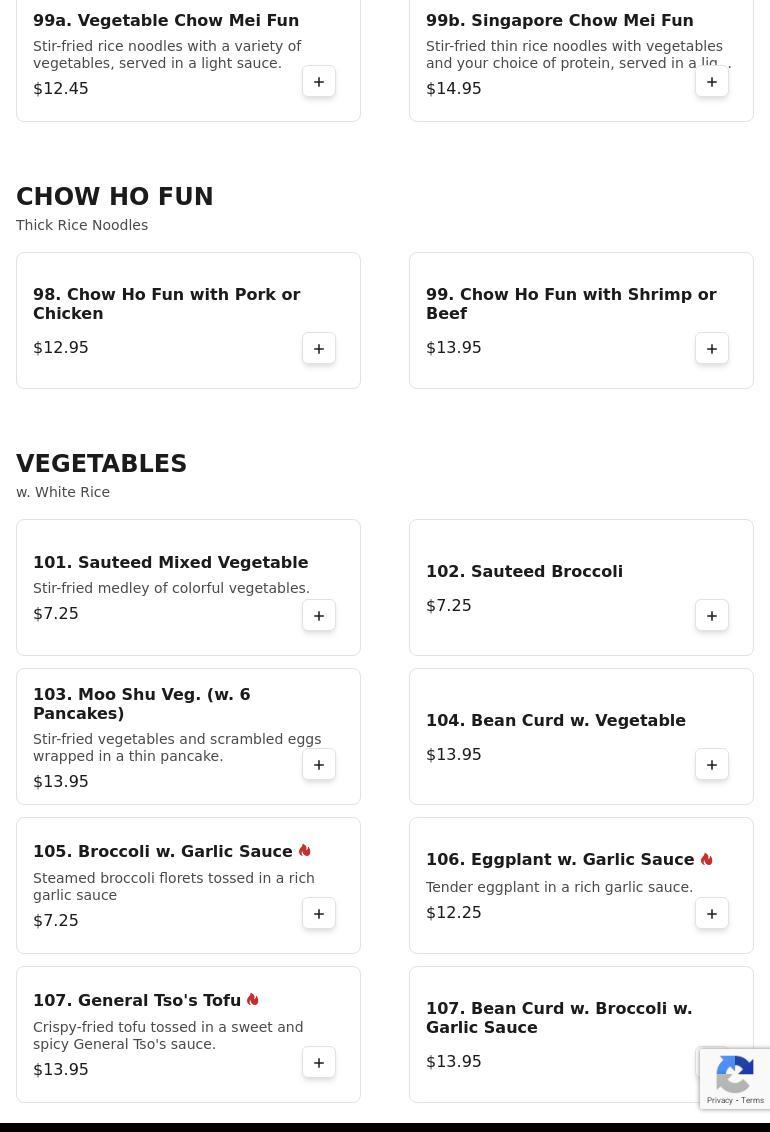The height and width of the screenshot is (1132, 770).
Task: Add General Tso's Tofu to order
Action: [319, 1063]
